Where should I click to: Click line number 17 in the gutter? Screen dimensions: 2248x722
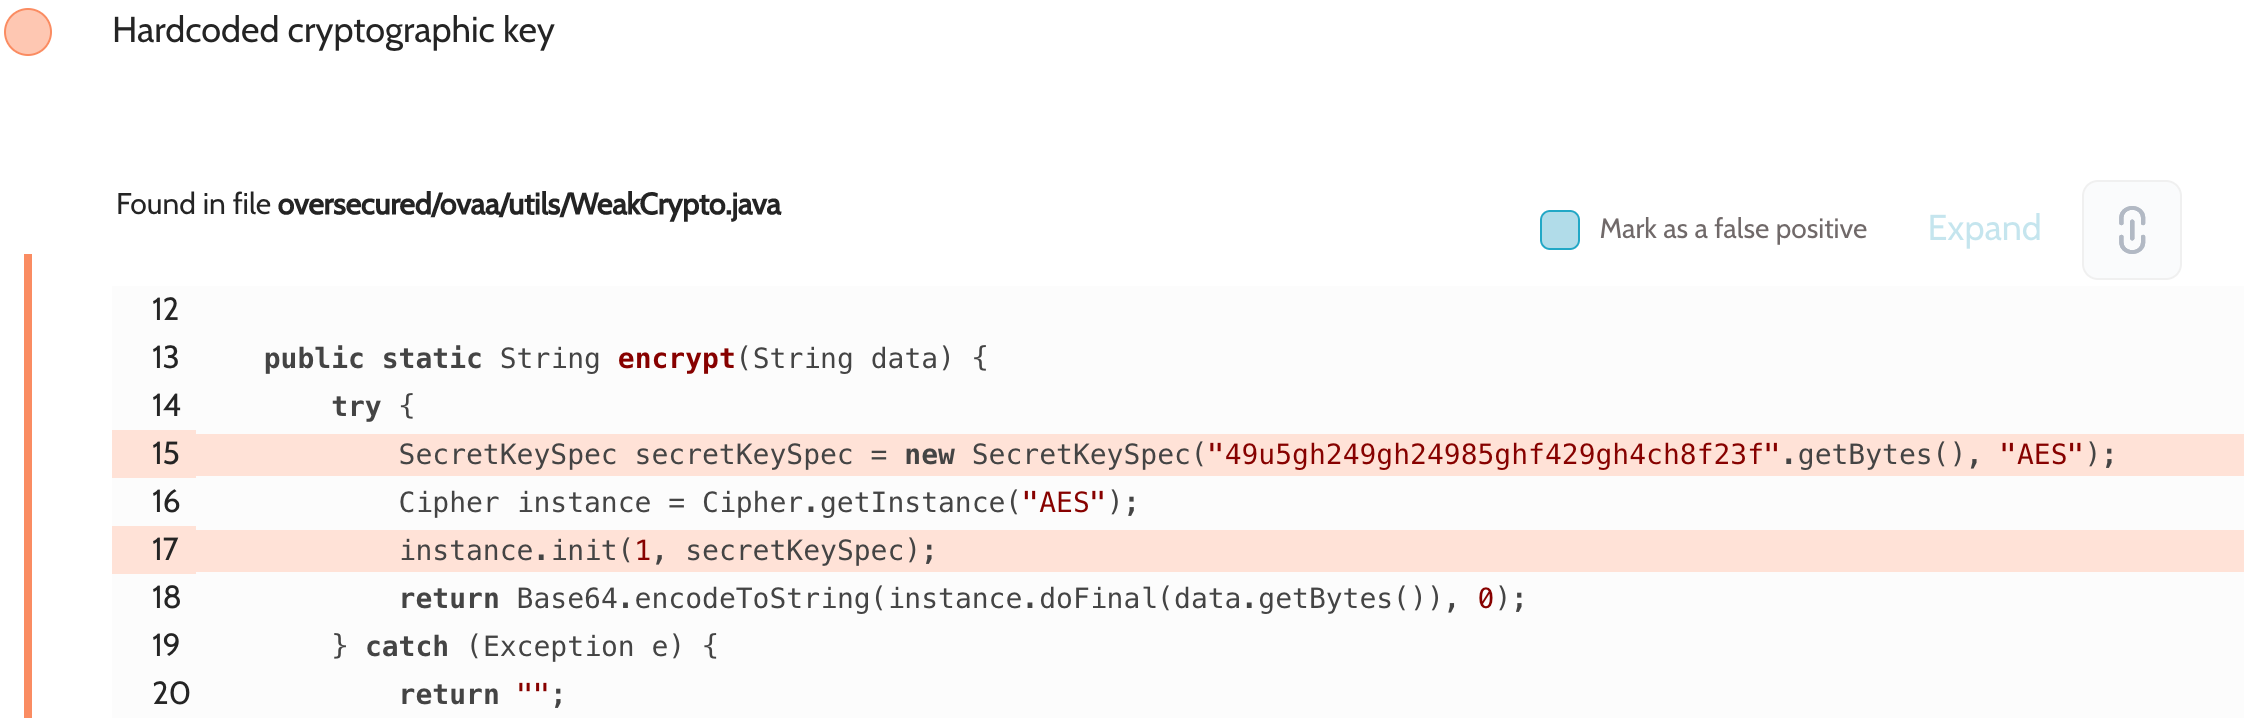[x=165, y=550]
